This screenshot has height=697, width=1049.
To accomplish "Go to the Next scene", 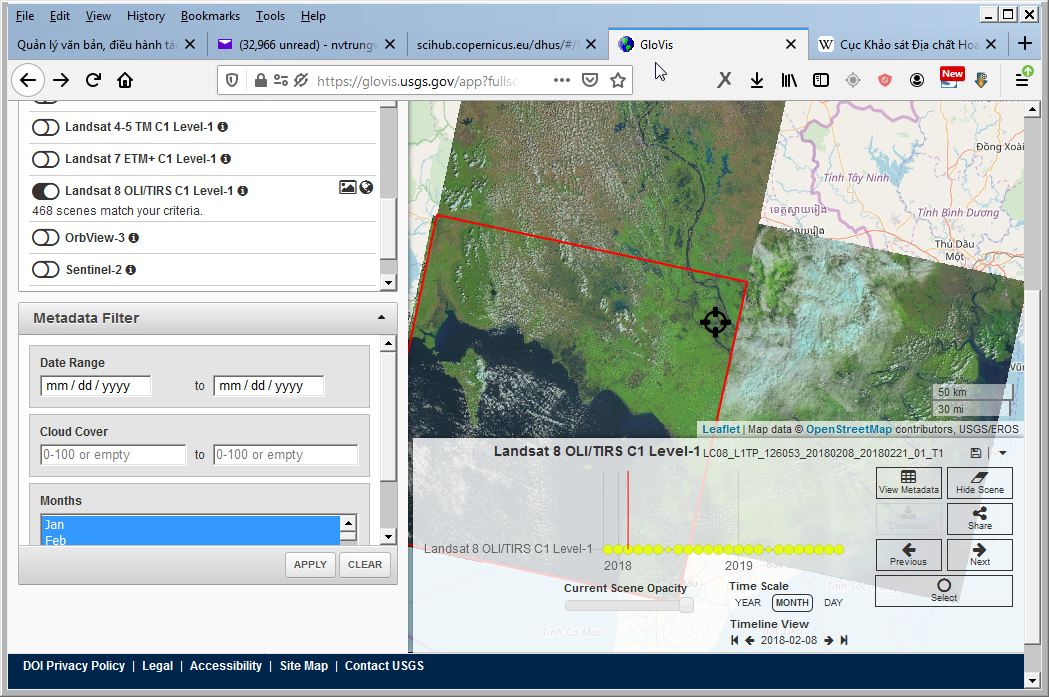I will click(x=979, y=555).
